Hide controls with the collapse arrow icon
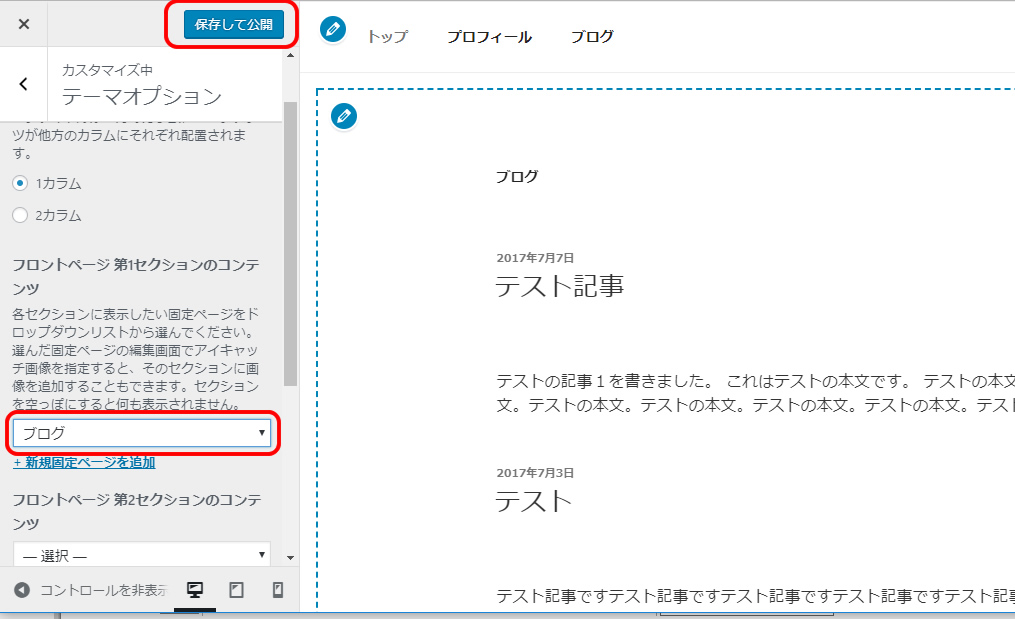Viewport: 1015px width, 619px height. pyautogui.click(x=22, y=590)
